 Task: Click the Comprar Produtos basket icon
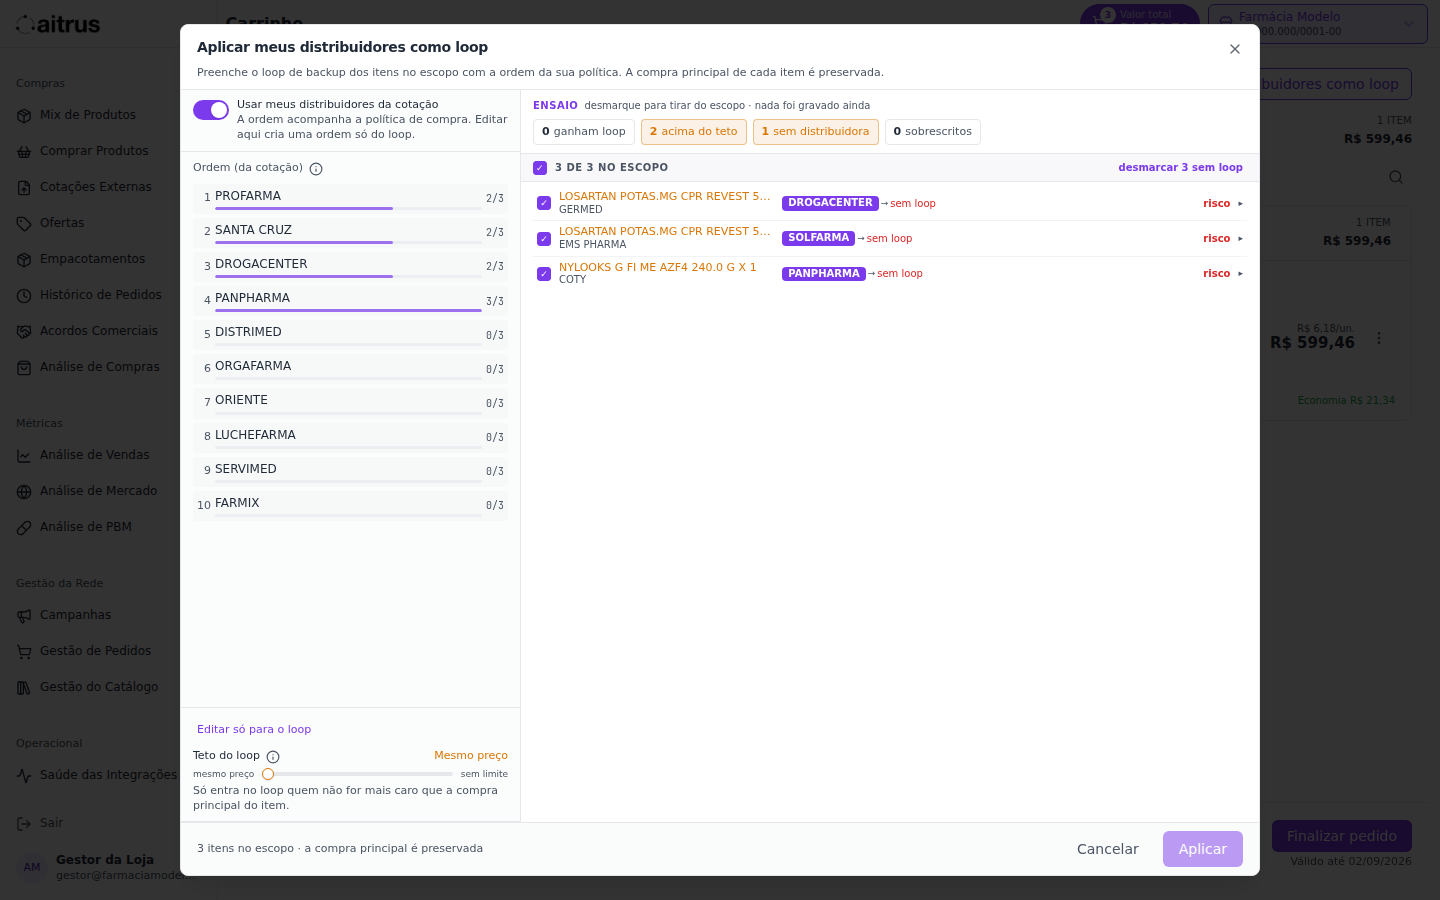24,152
